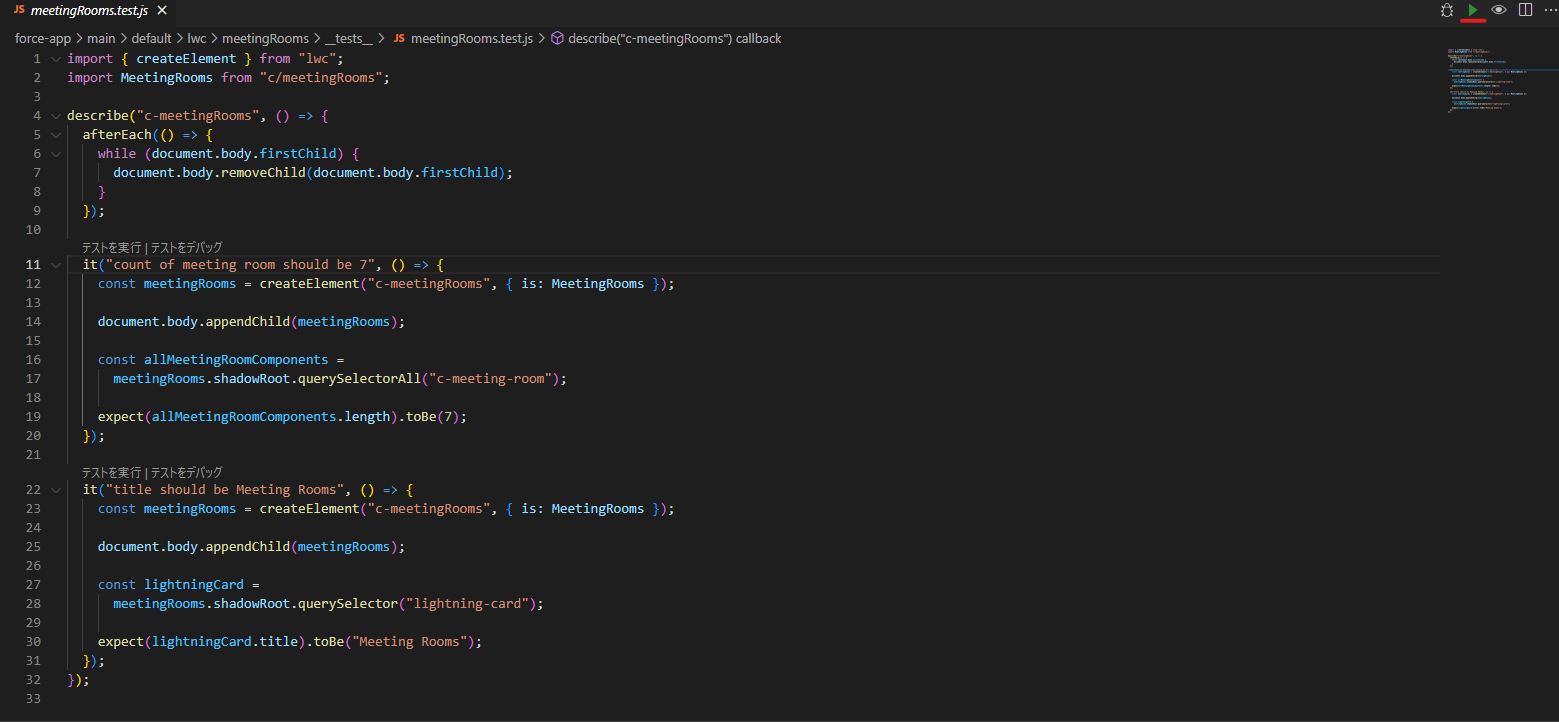Screen dimensions: 1559x722
Task: Run the current LWC test file
Action: tap(1472, 10)
